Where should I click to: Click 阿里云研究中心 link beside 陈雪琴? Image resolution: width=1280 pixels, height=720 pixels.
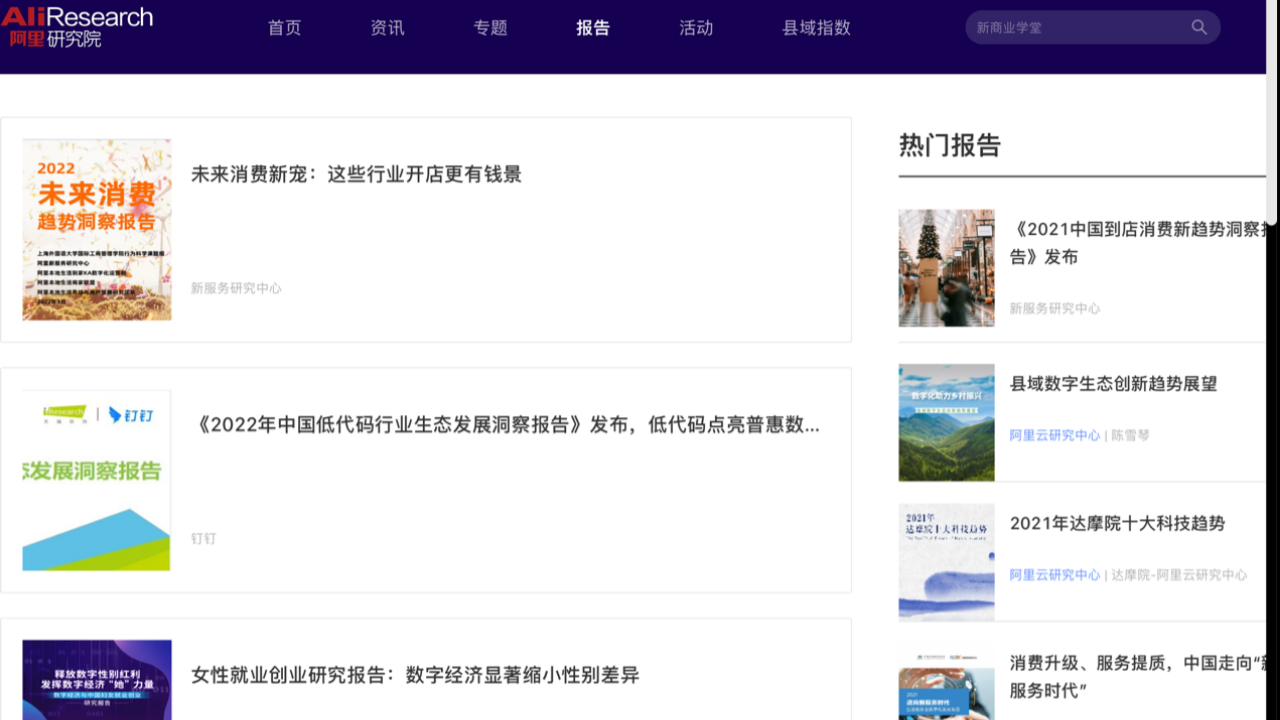(1055, 436)
